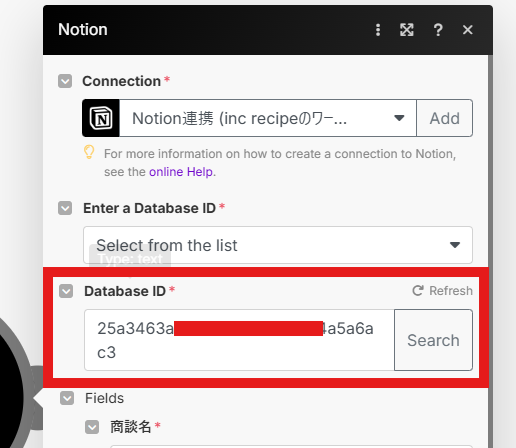Open the Notion連携 connection dropdown
516x448 pixels.
(x=268, y=118)
